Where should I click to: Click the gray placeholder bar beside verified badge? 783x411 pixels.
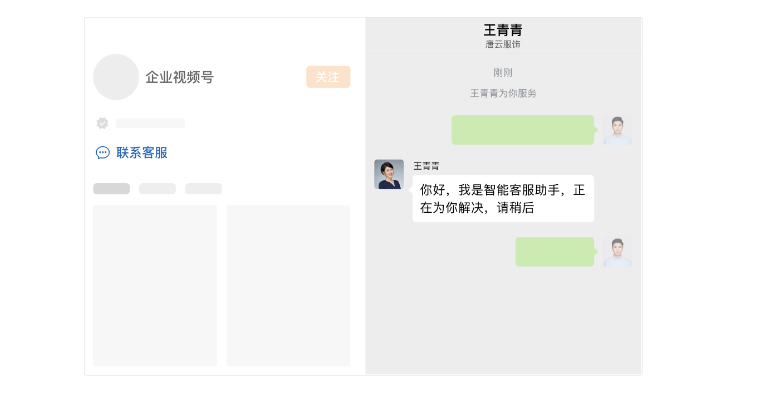pos(150,123)
